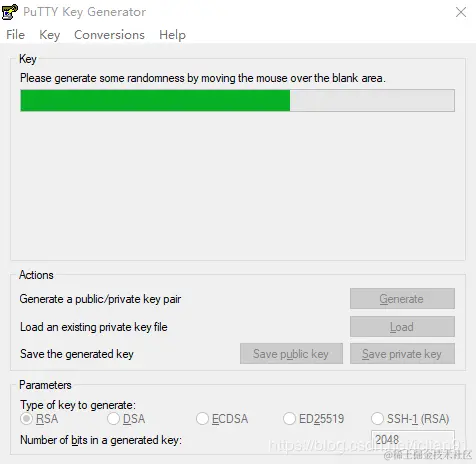
Task: Click the Save public key button
Action: 291,354
